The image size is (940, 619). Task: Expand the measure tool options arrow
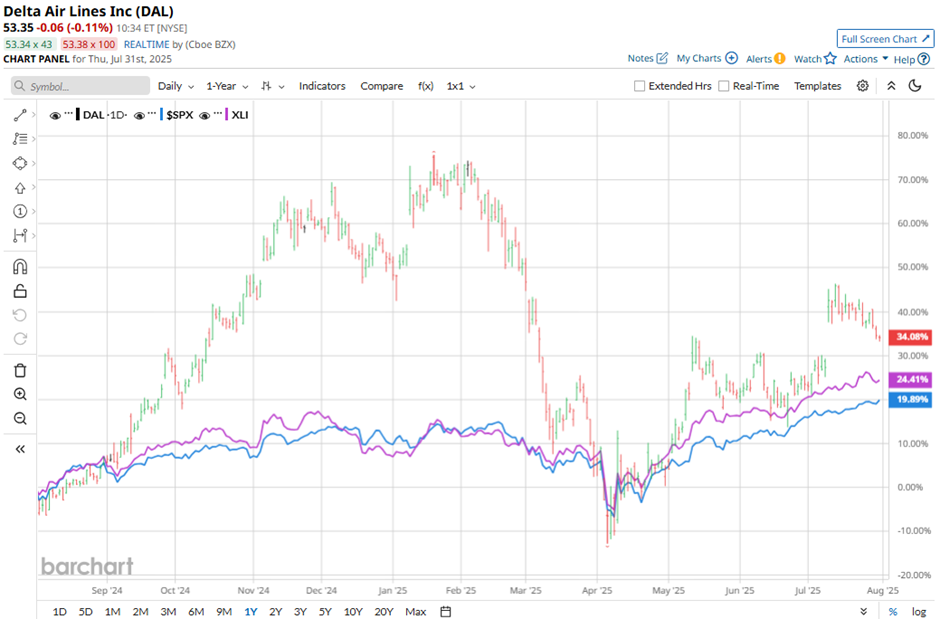point(34,235)
